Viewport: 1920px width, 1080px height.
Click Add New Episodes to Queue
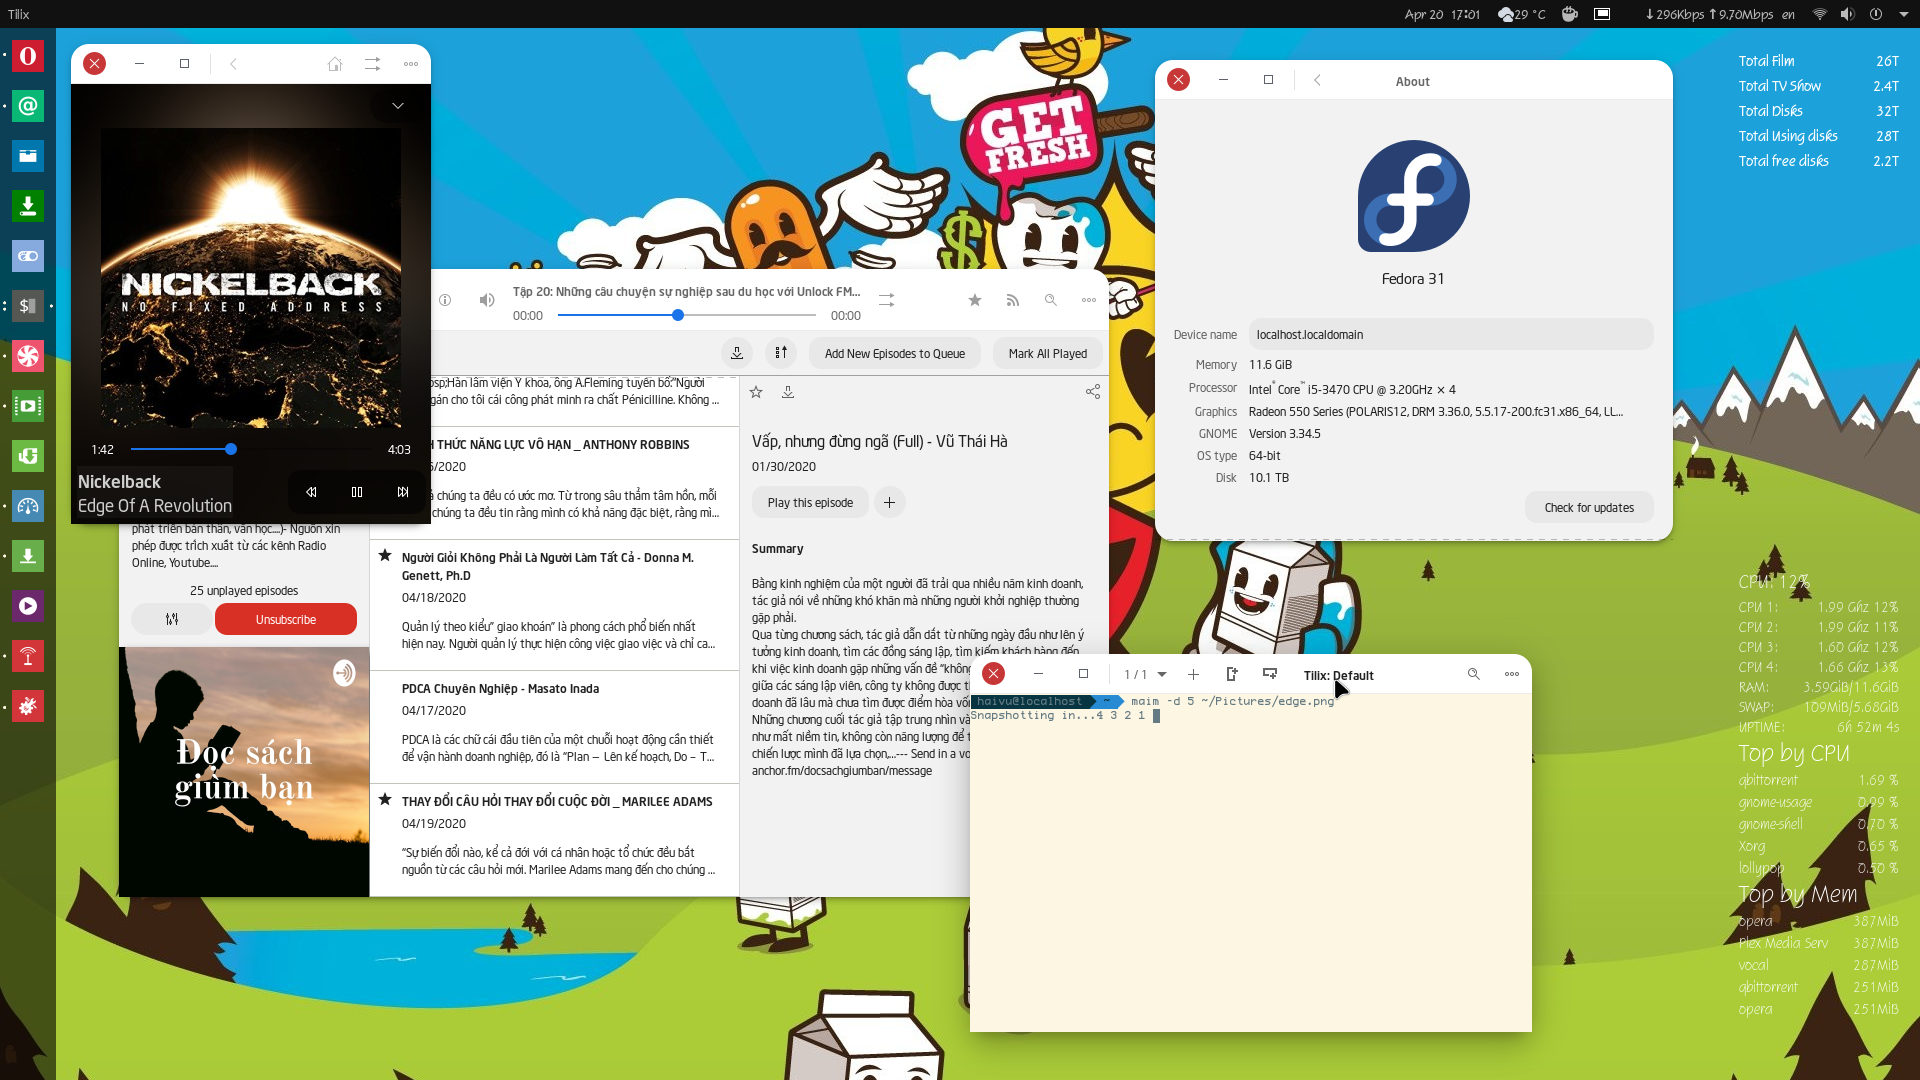pyautogui.click(x=894, y=353)
